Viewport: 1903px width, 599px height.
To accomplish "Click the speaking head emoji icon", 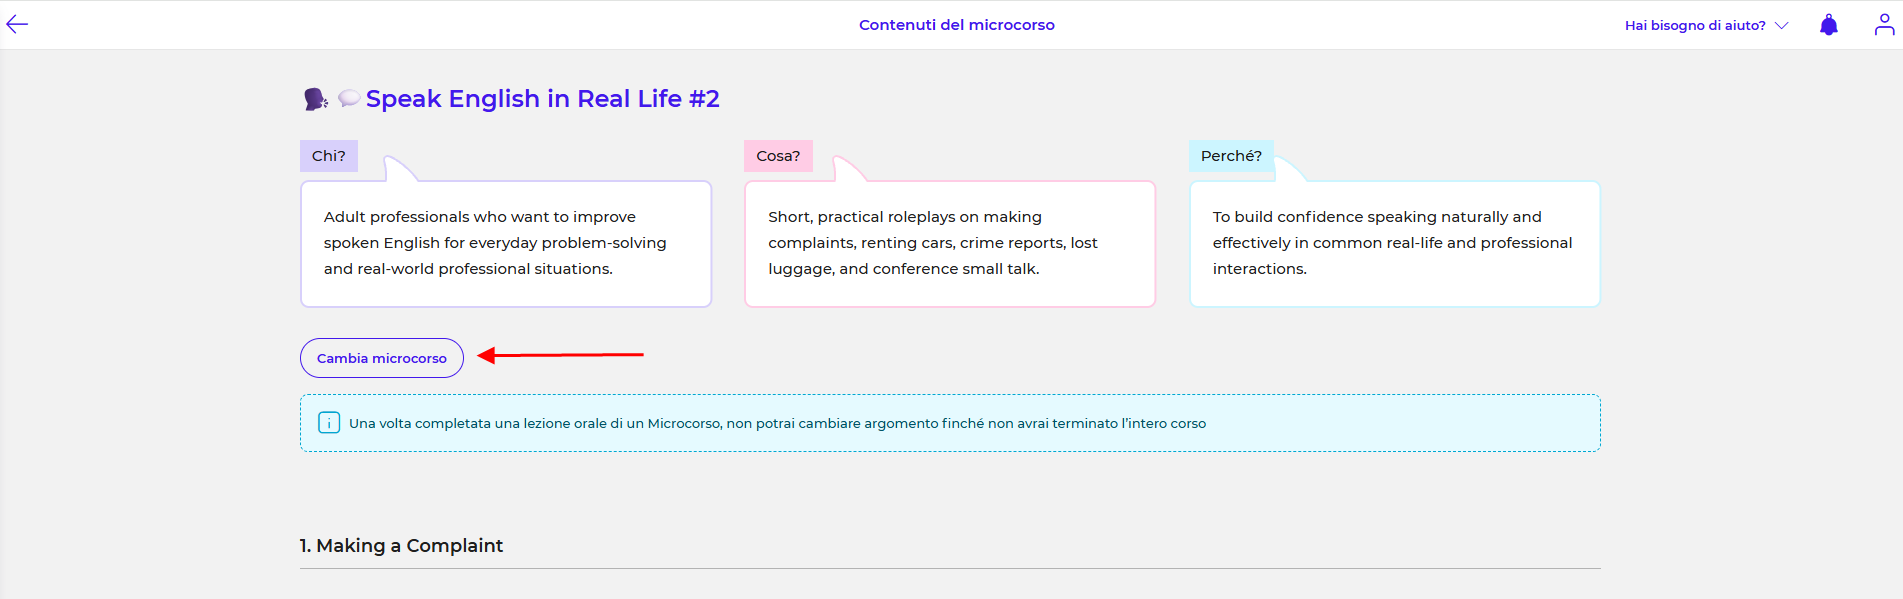I will 315,99.
